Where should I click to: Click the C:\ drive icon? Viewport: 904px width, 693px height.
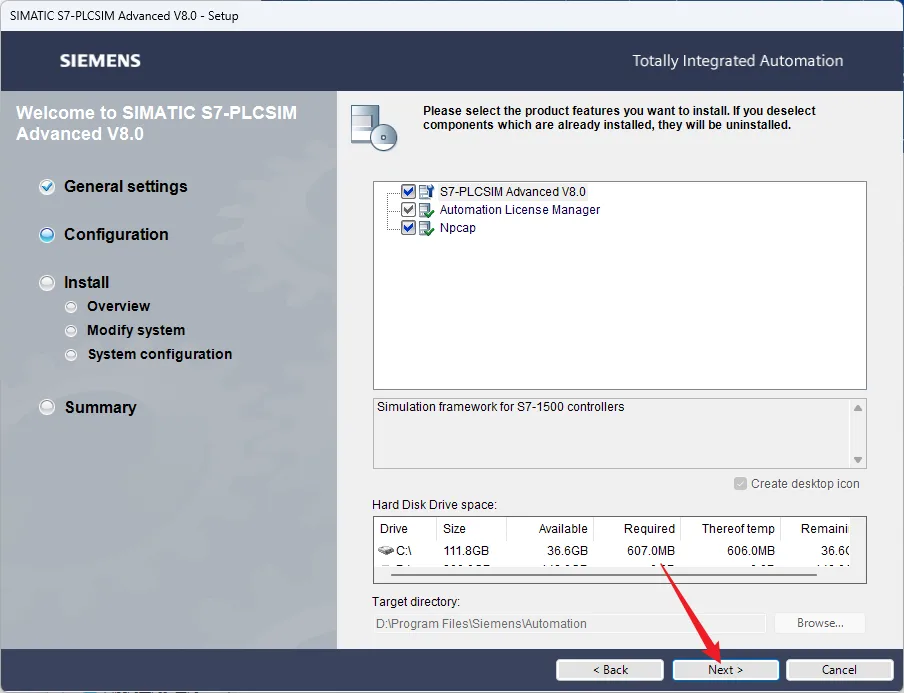(x=385, y=551)
